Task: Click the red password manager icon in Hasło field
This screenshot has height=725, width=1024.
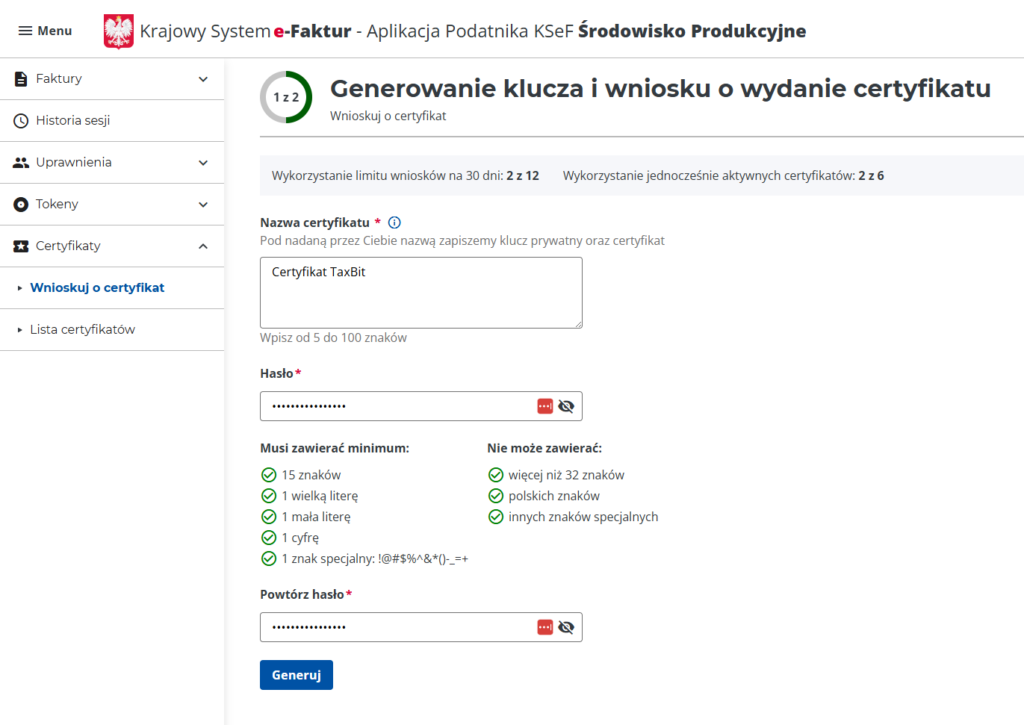Action: tap(545, 406)
